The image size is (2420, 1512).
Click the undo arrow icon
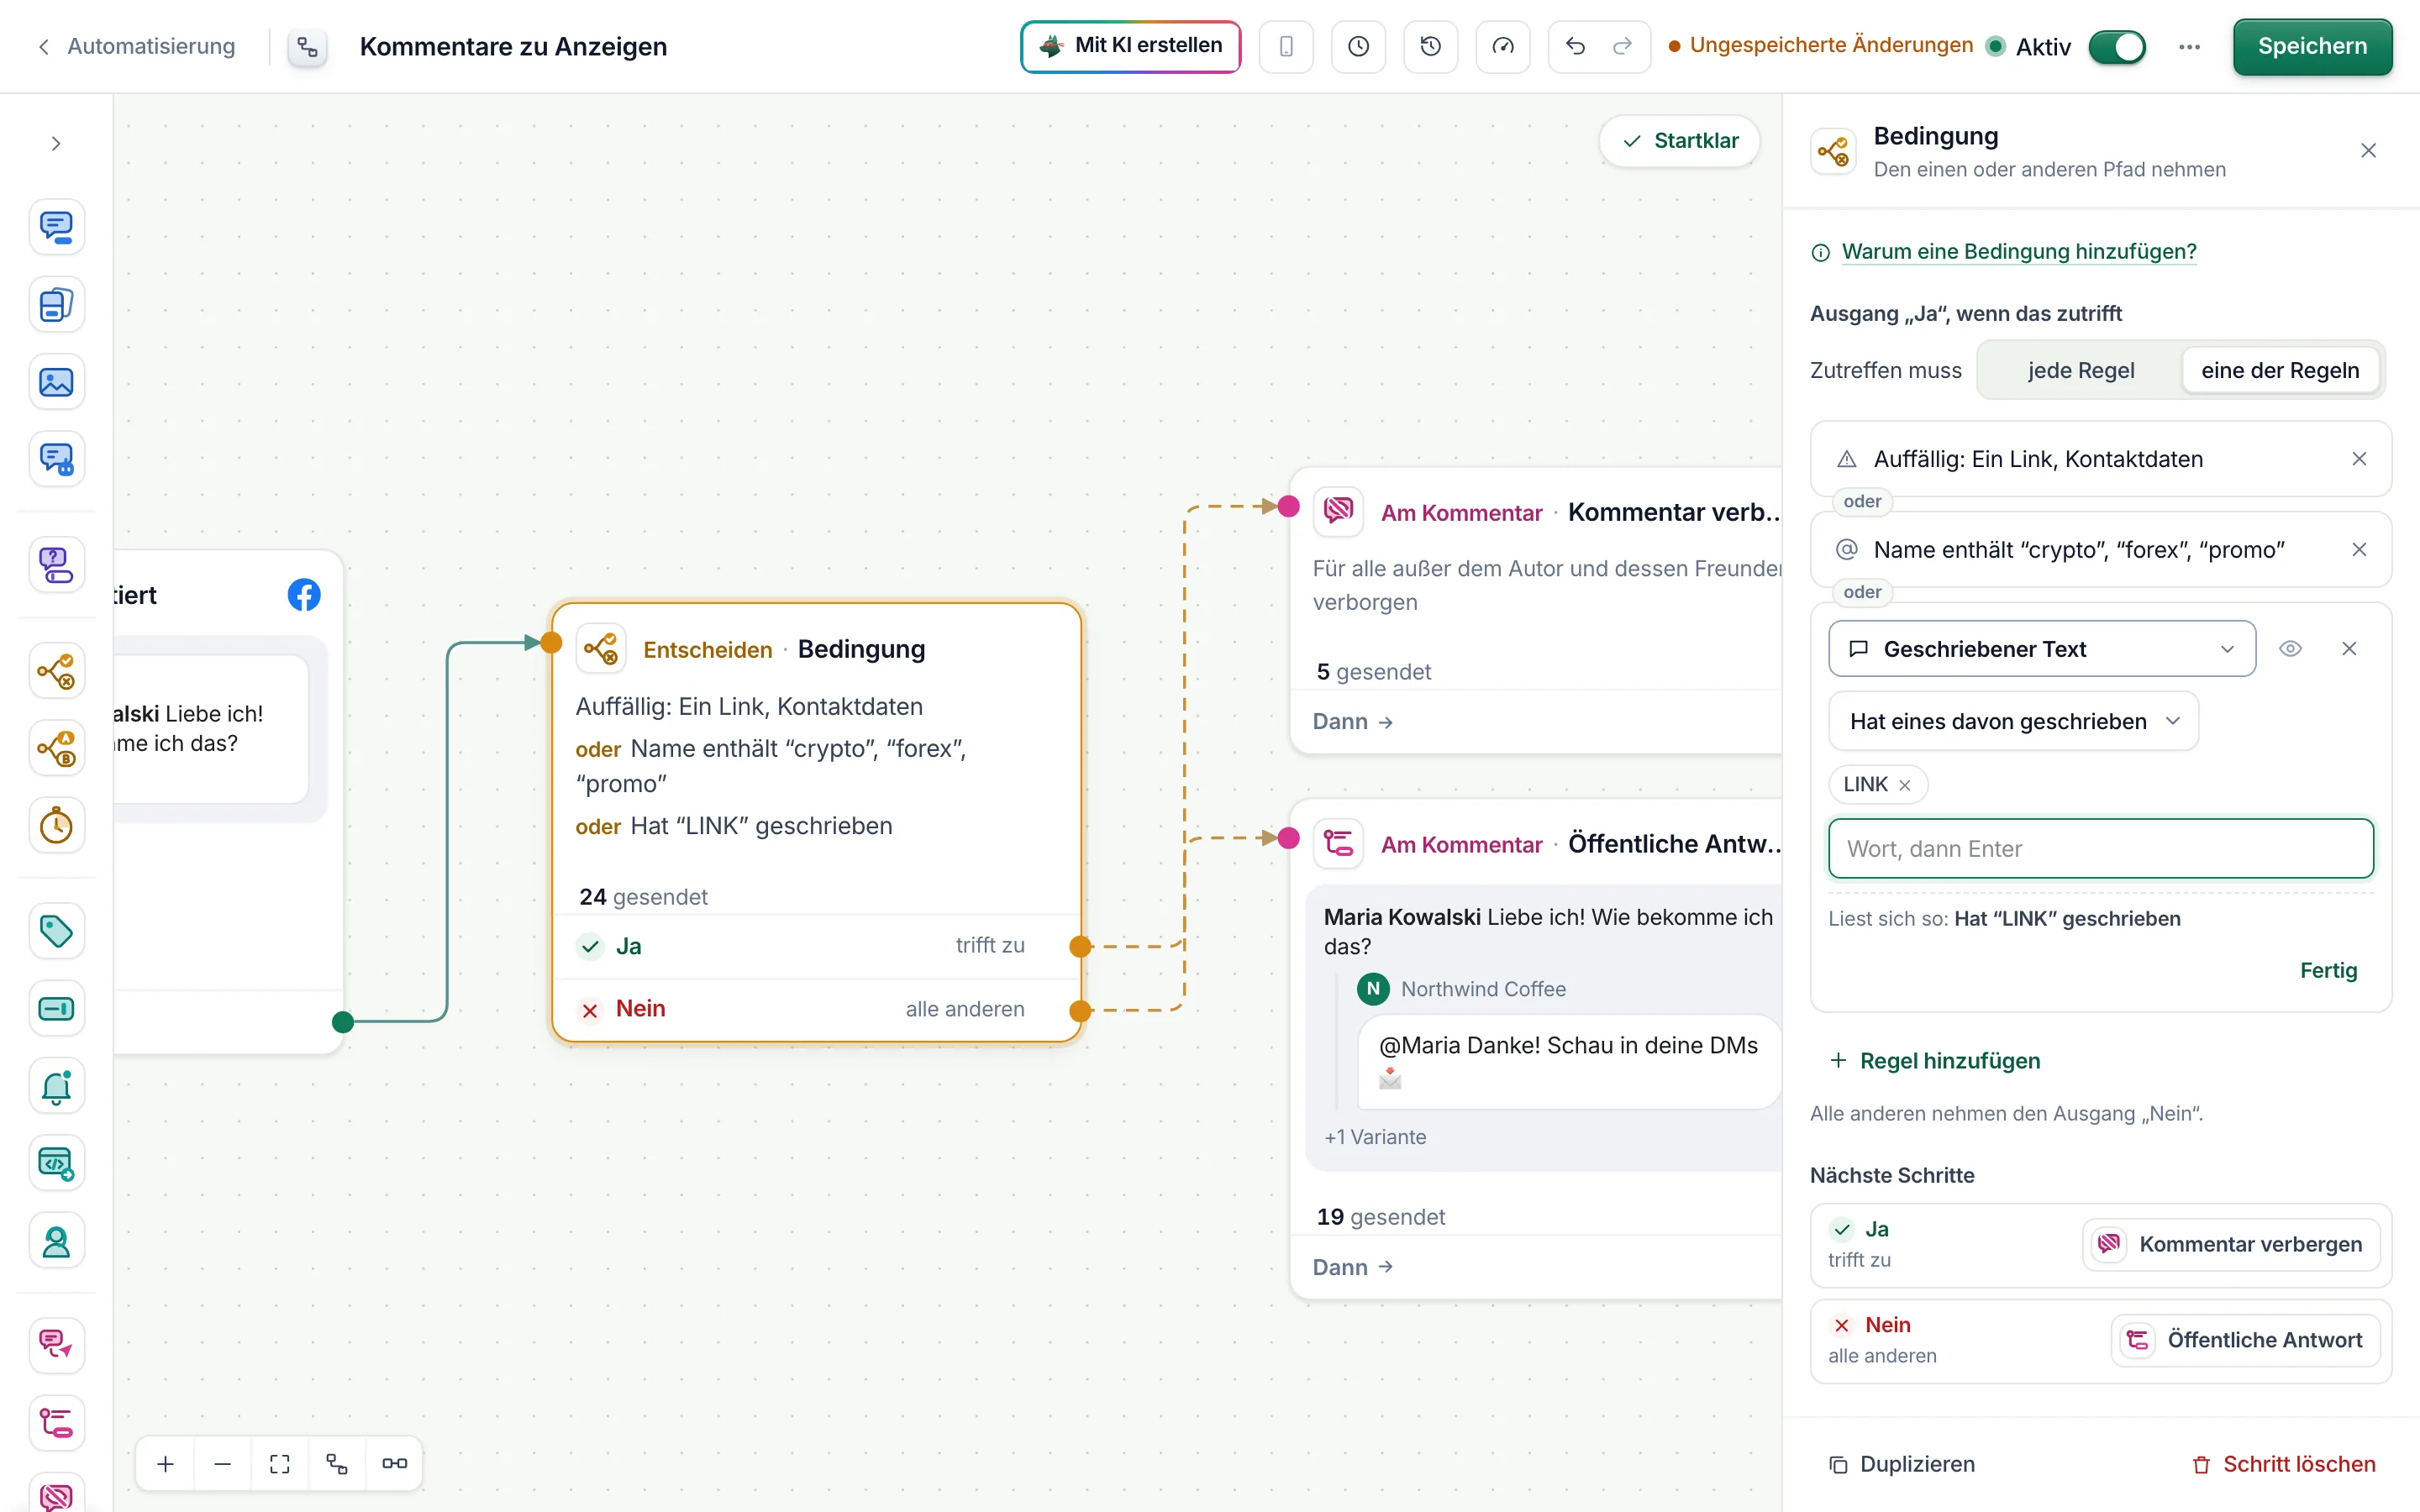[x=1575, y=46]
